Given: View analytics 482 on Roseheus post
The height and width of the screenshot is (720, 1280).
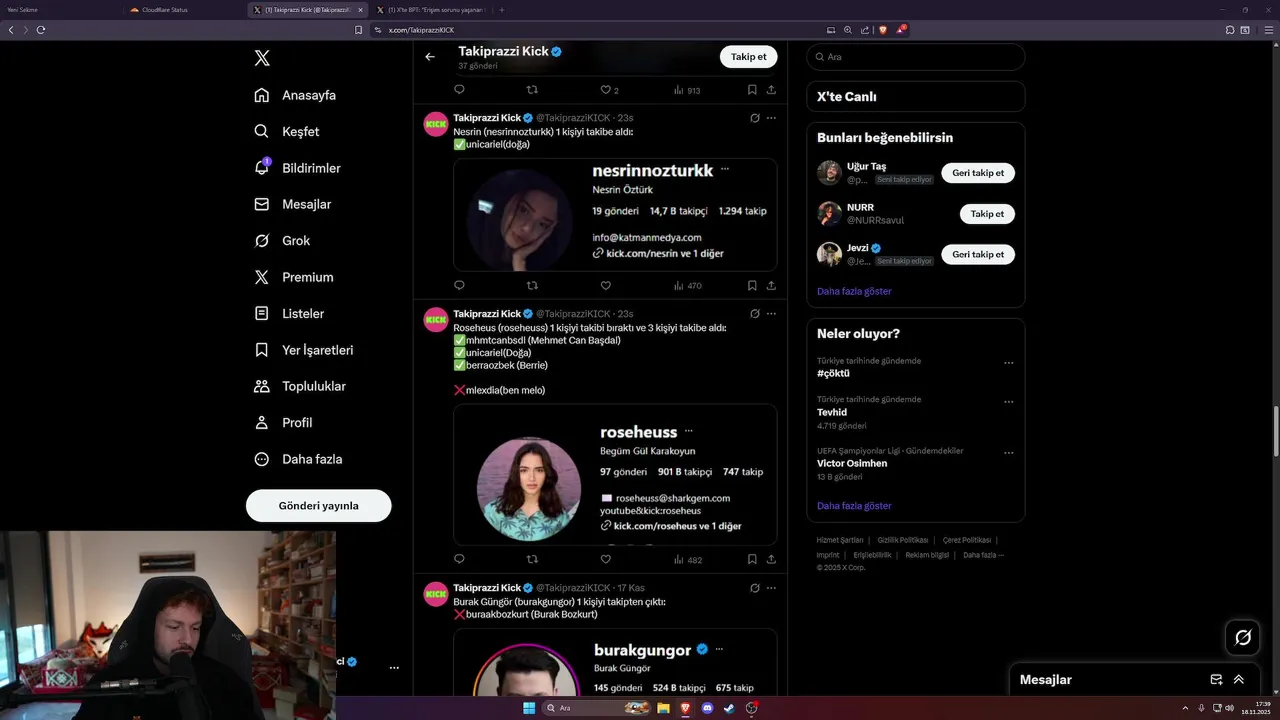Looking at the screenshot, I should pos(687,560).
